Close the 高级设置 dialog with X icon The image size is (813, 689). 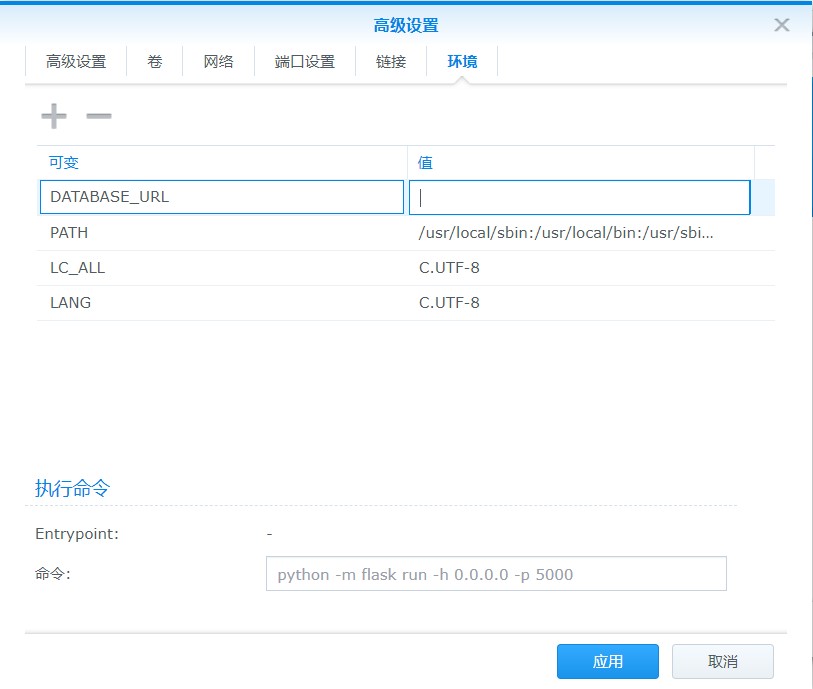pyautogui.click(x=781, y=25)
